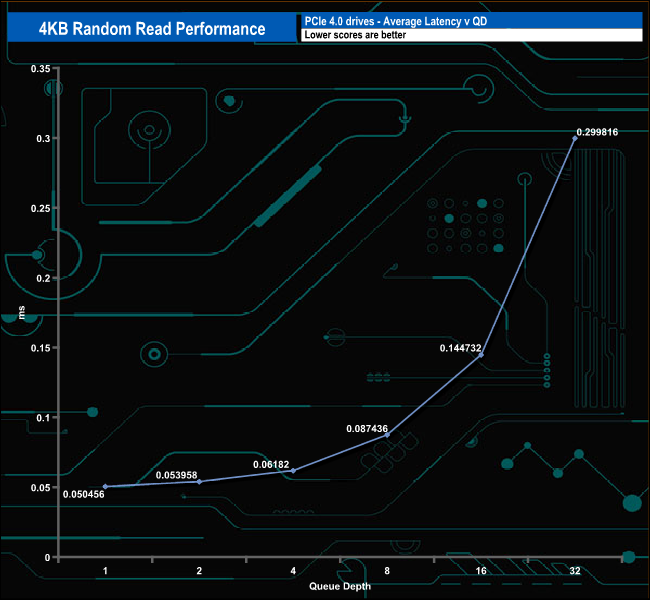Click the PCIe 4.0 drives subtitle bar
The image size is (650, 600).
pos(472,21)
